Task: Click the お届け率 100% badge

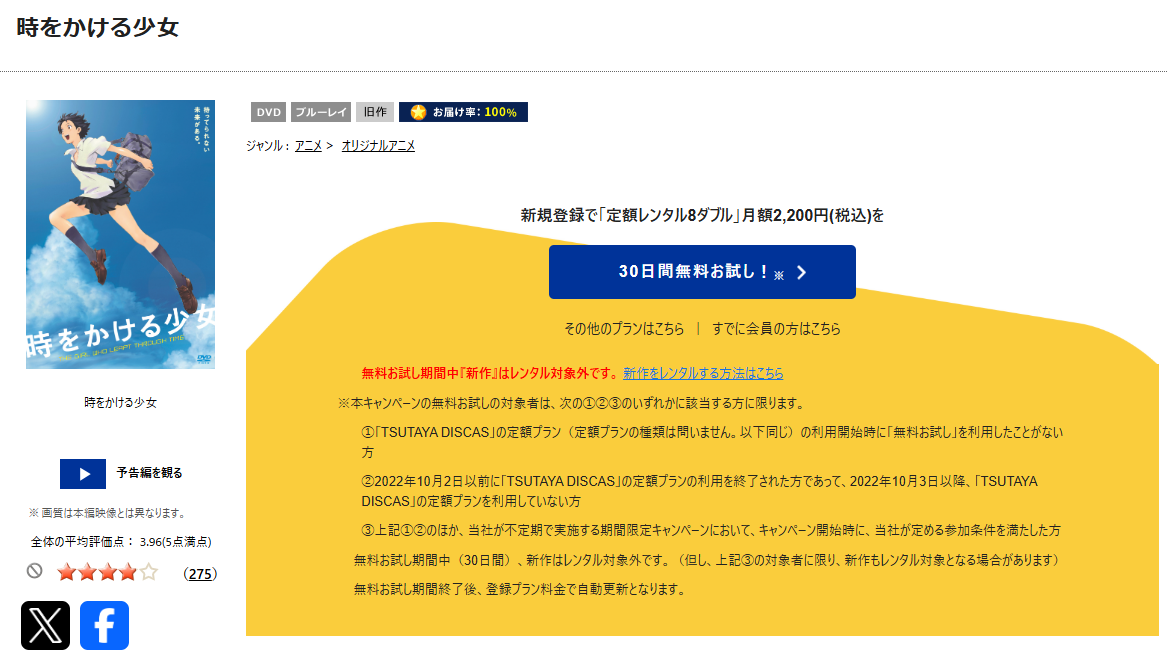Action: click(463, 112)
